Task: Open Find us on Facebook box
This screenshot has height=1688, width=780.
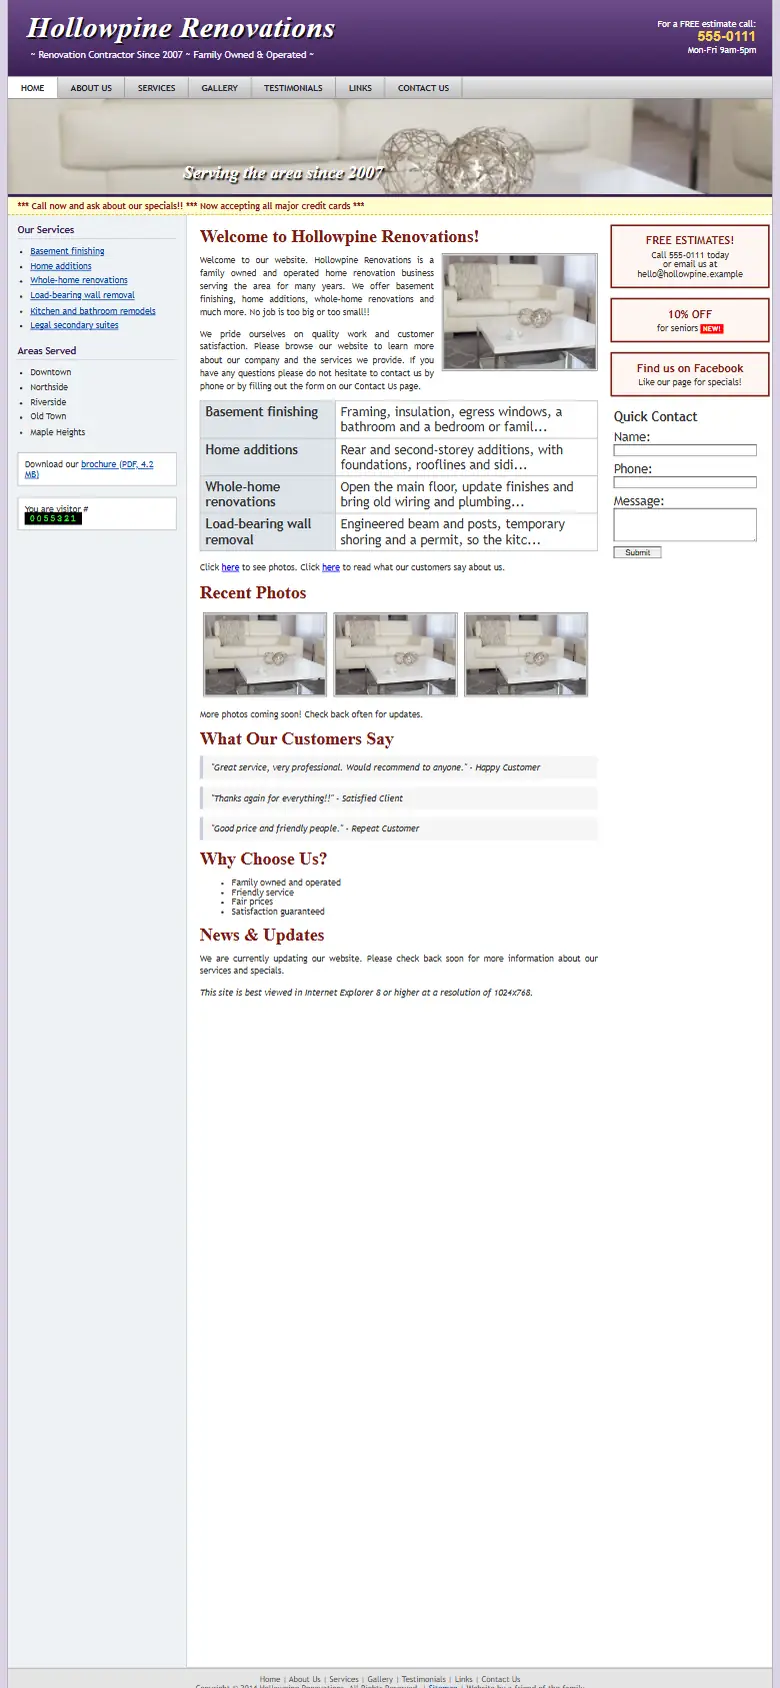Action: (690, 374)
